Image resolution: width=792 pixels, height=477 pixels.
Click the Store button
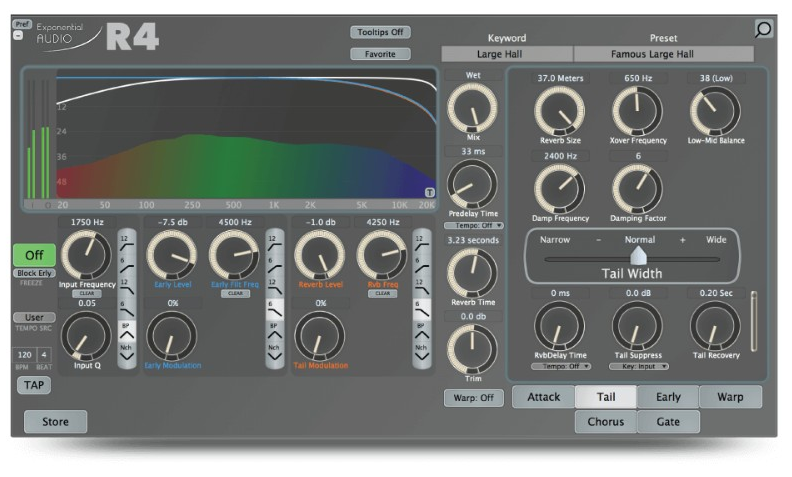pyautogui.click(x=55, y=422)
